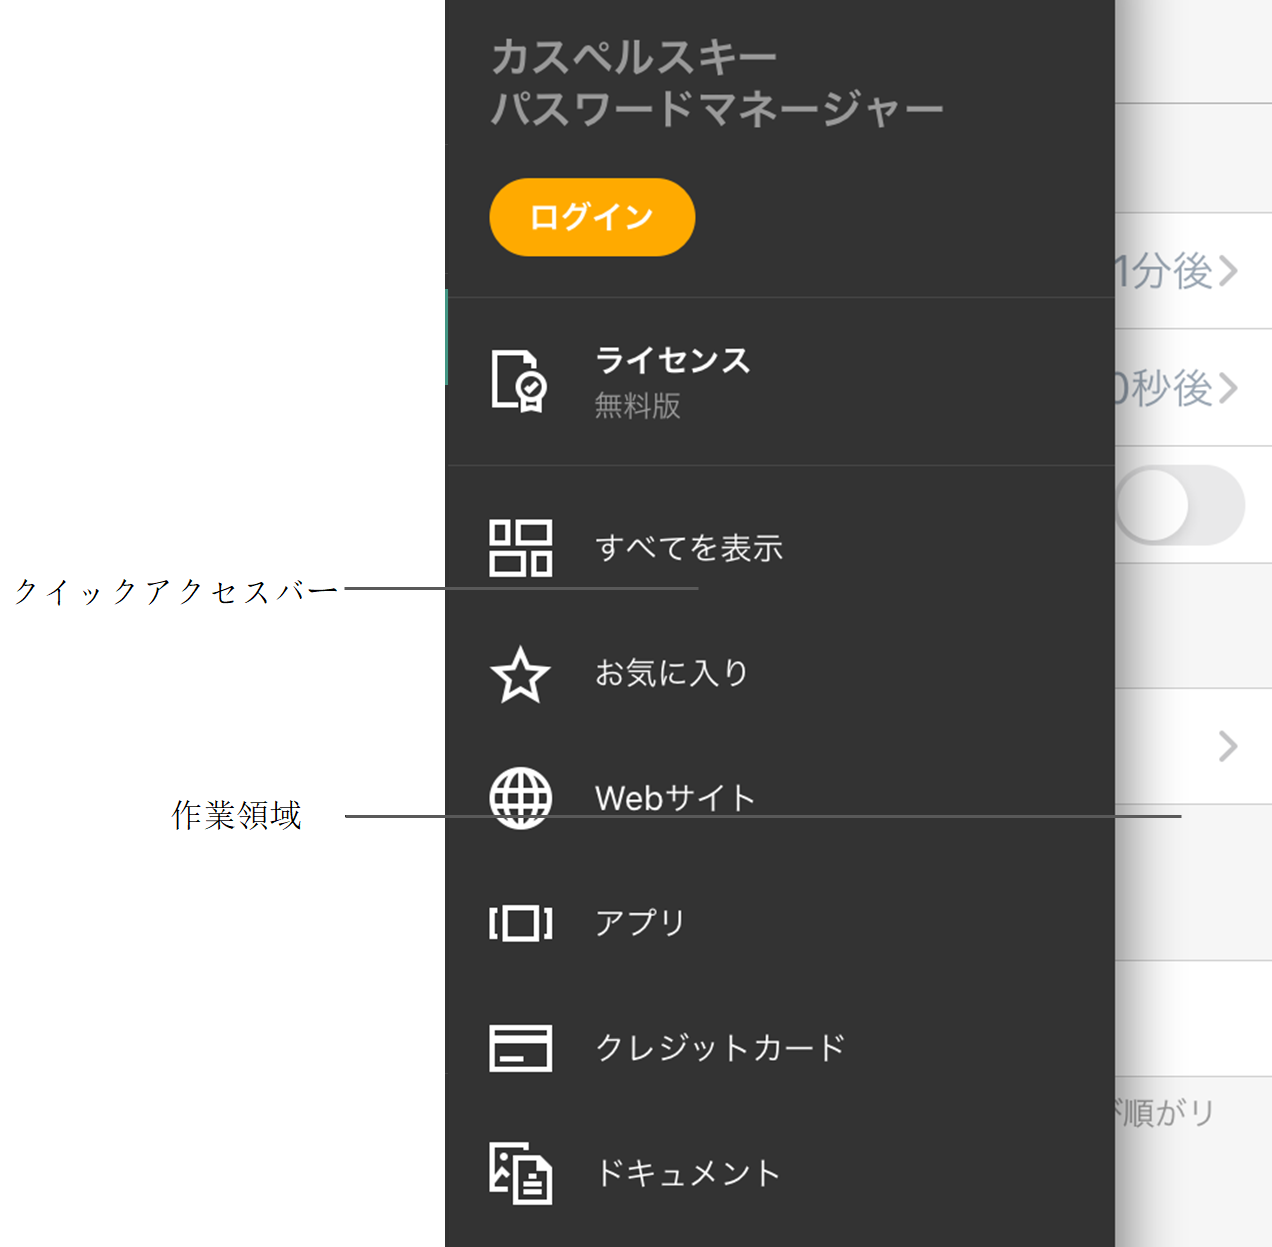1272x1247 pixels.
Task: Choose the クレジットカード category label
Action: [720, 1048]
